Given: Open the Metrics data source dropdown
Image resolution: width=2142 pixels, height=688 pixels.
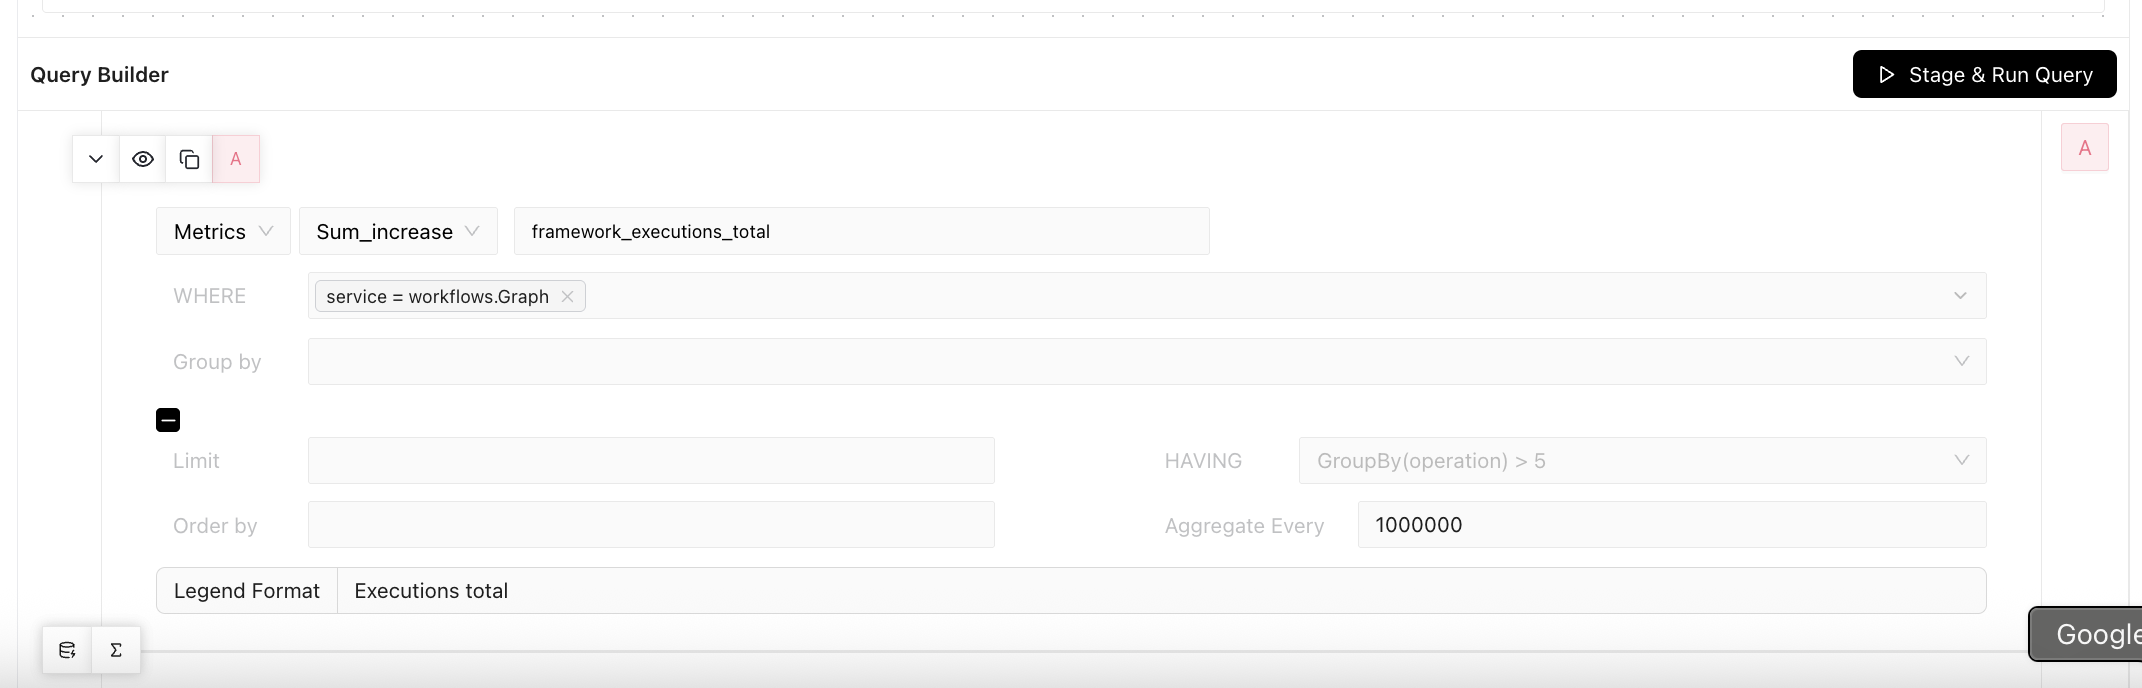Looking at the screenshot, I should 223,231.
